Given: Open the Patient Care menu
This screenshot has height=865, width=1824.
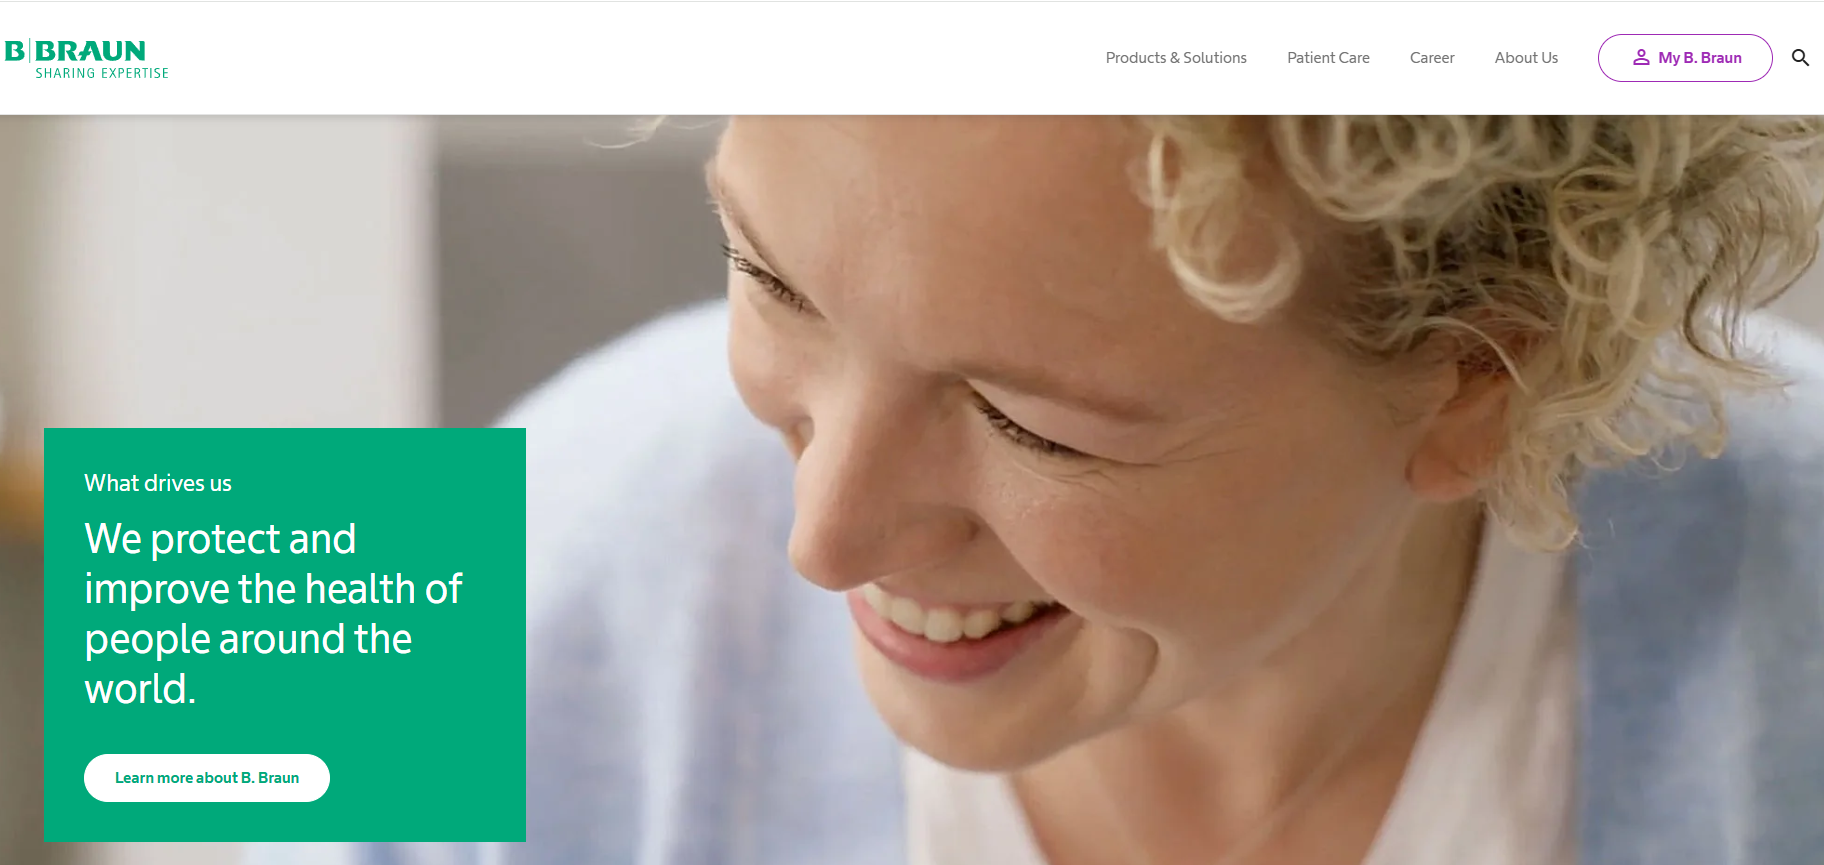Looking at the screenshot, I should pos(1328,58).
